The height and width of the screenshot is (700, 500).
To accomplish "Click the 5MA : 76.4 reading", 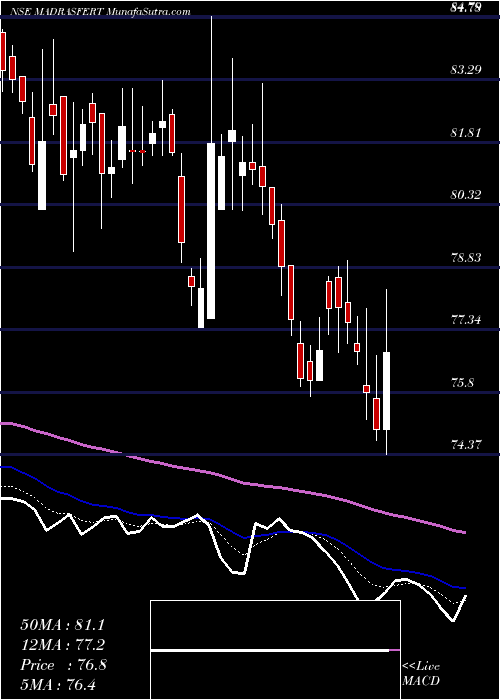I will tap(58, 684).
